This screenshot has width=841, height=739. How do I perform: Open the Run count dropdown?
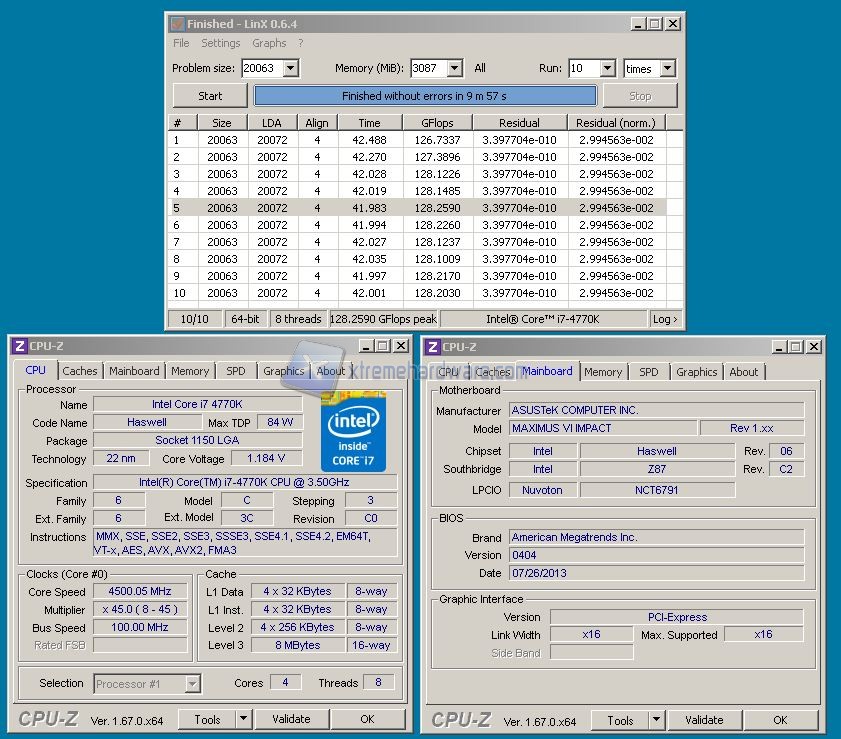(x=607, y=68)
